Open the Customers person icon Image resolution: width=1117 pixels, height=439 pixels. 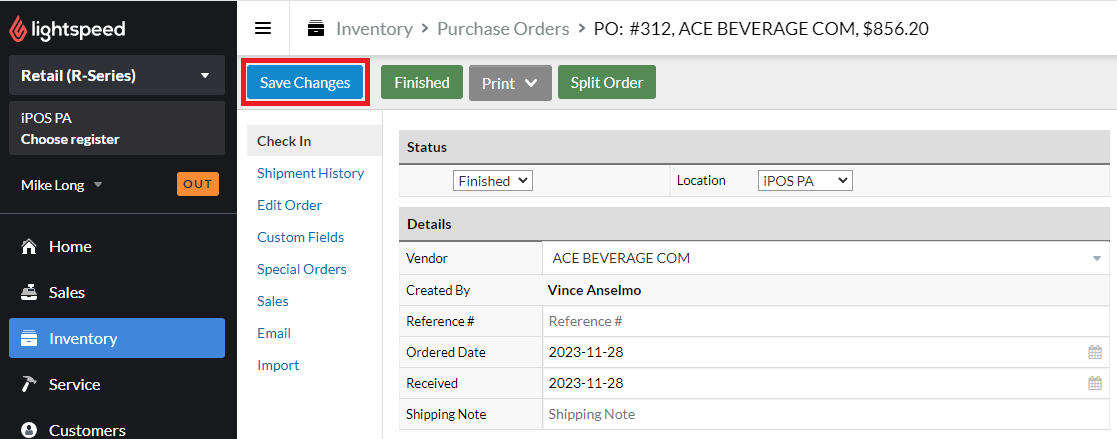(29, 430)
